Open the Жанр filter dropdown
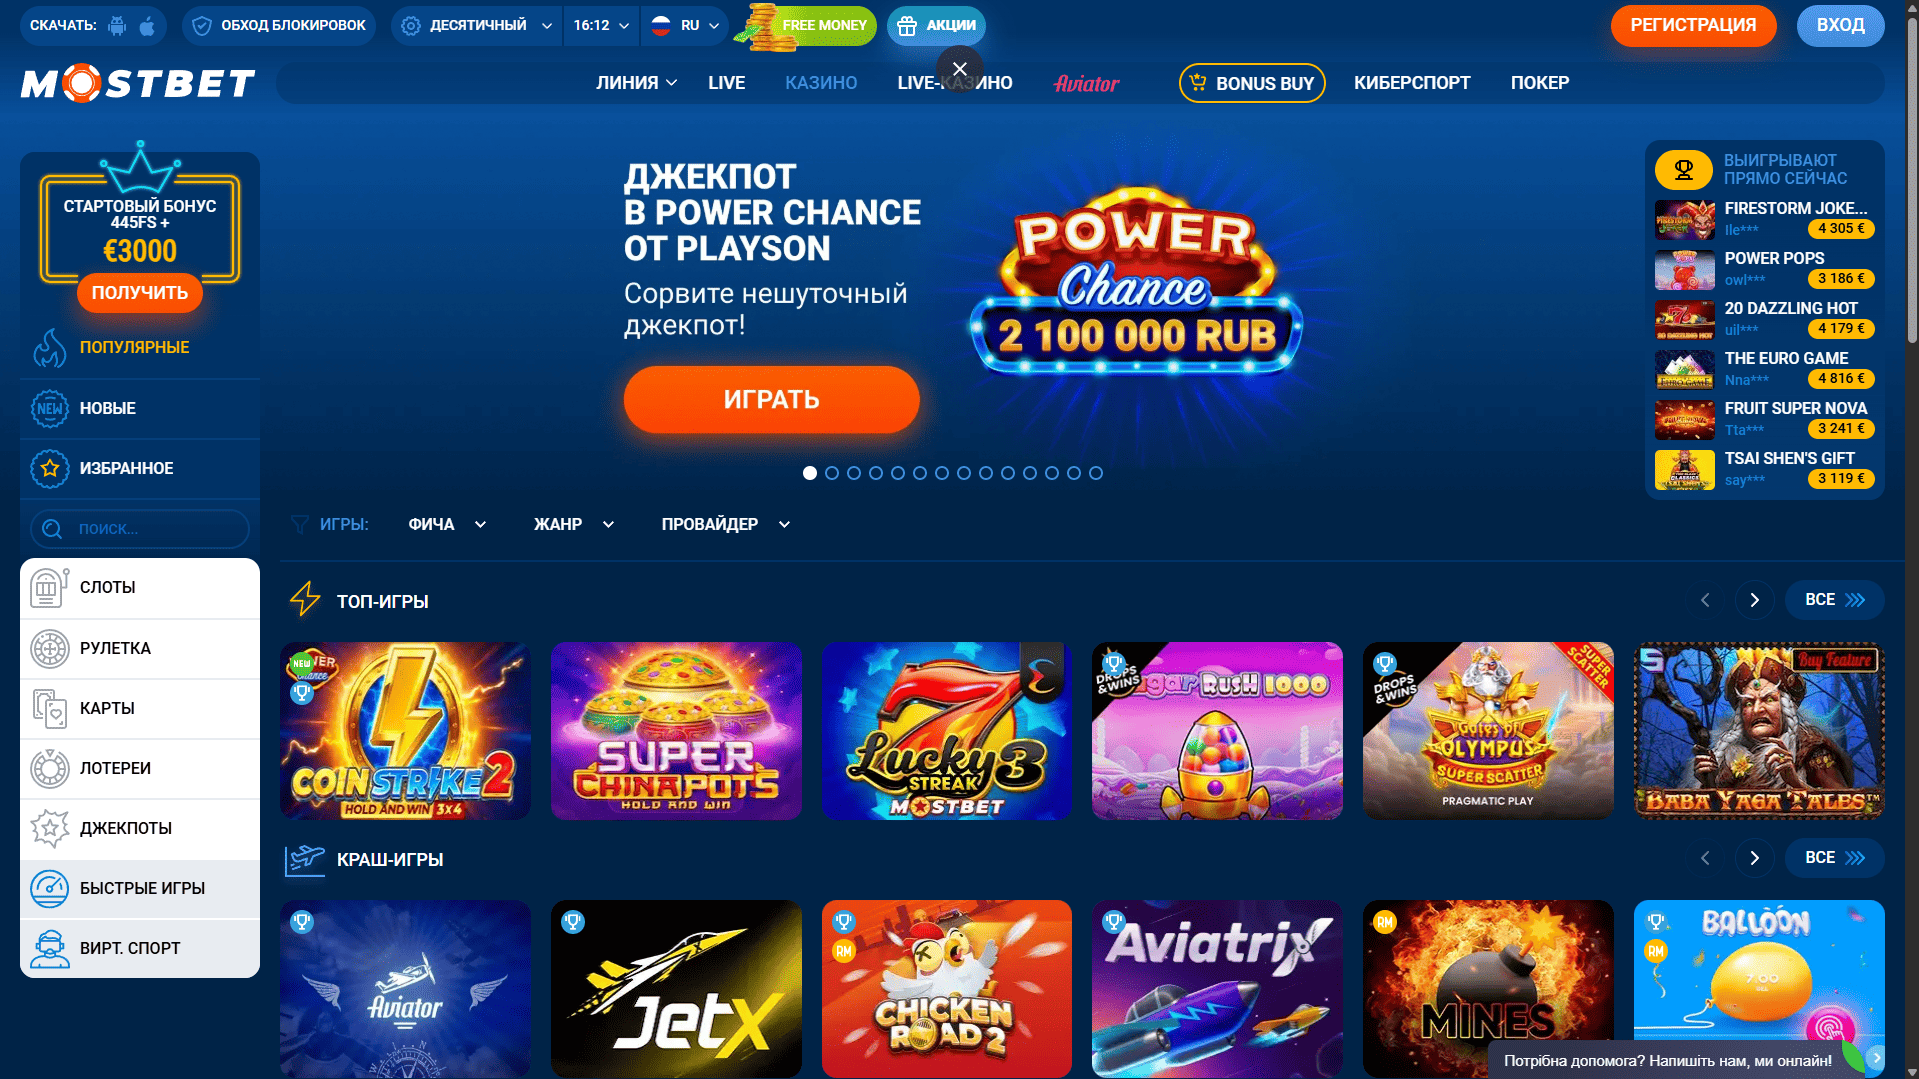Image resolution: width=1919 pixels, height=1079 pixels. coord(574,524)
